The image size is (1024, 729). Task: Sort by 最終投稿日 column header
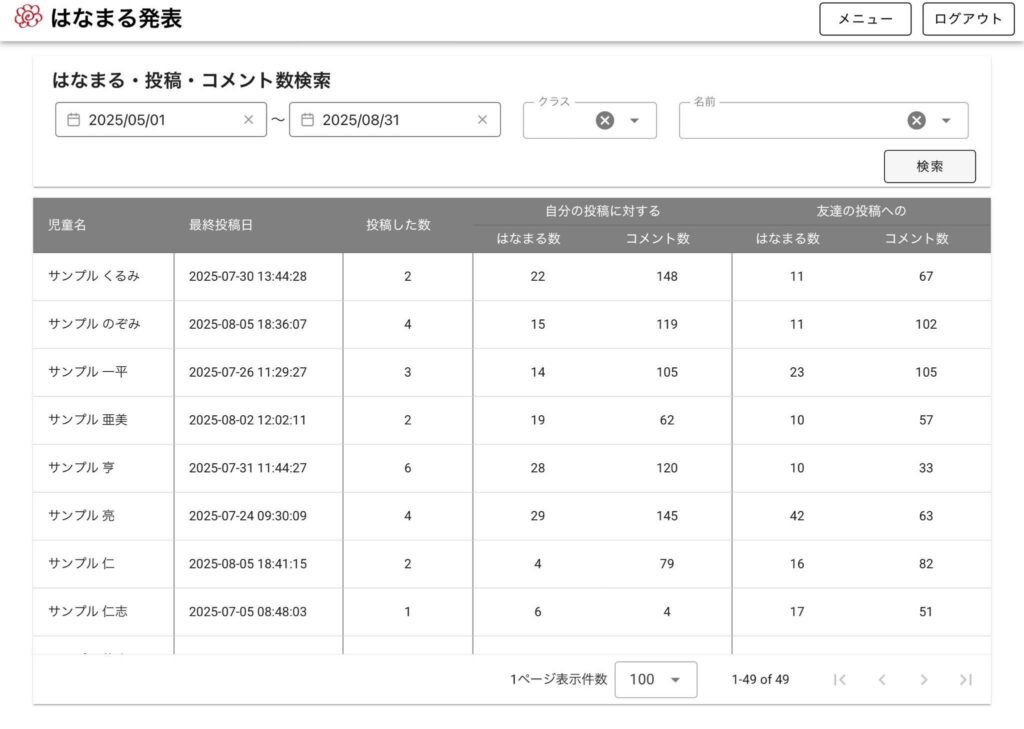221,225
